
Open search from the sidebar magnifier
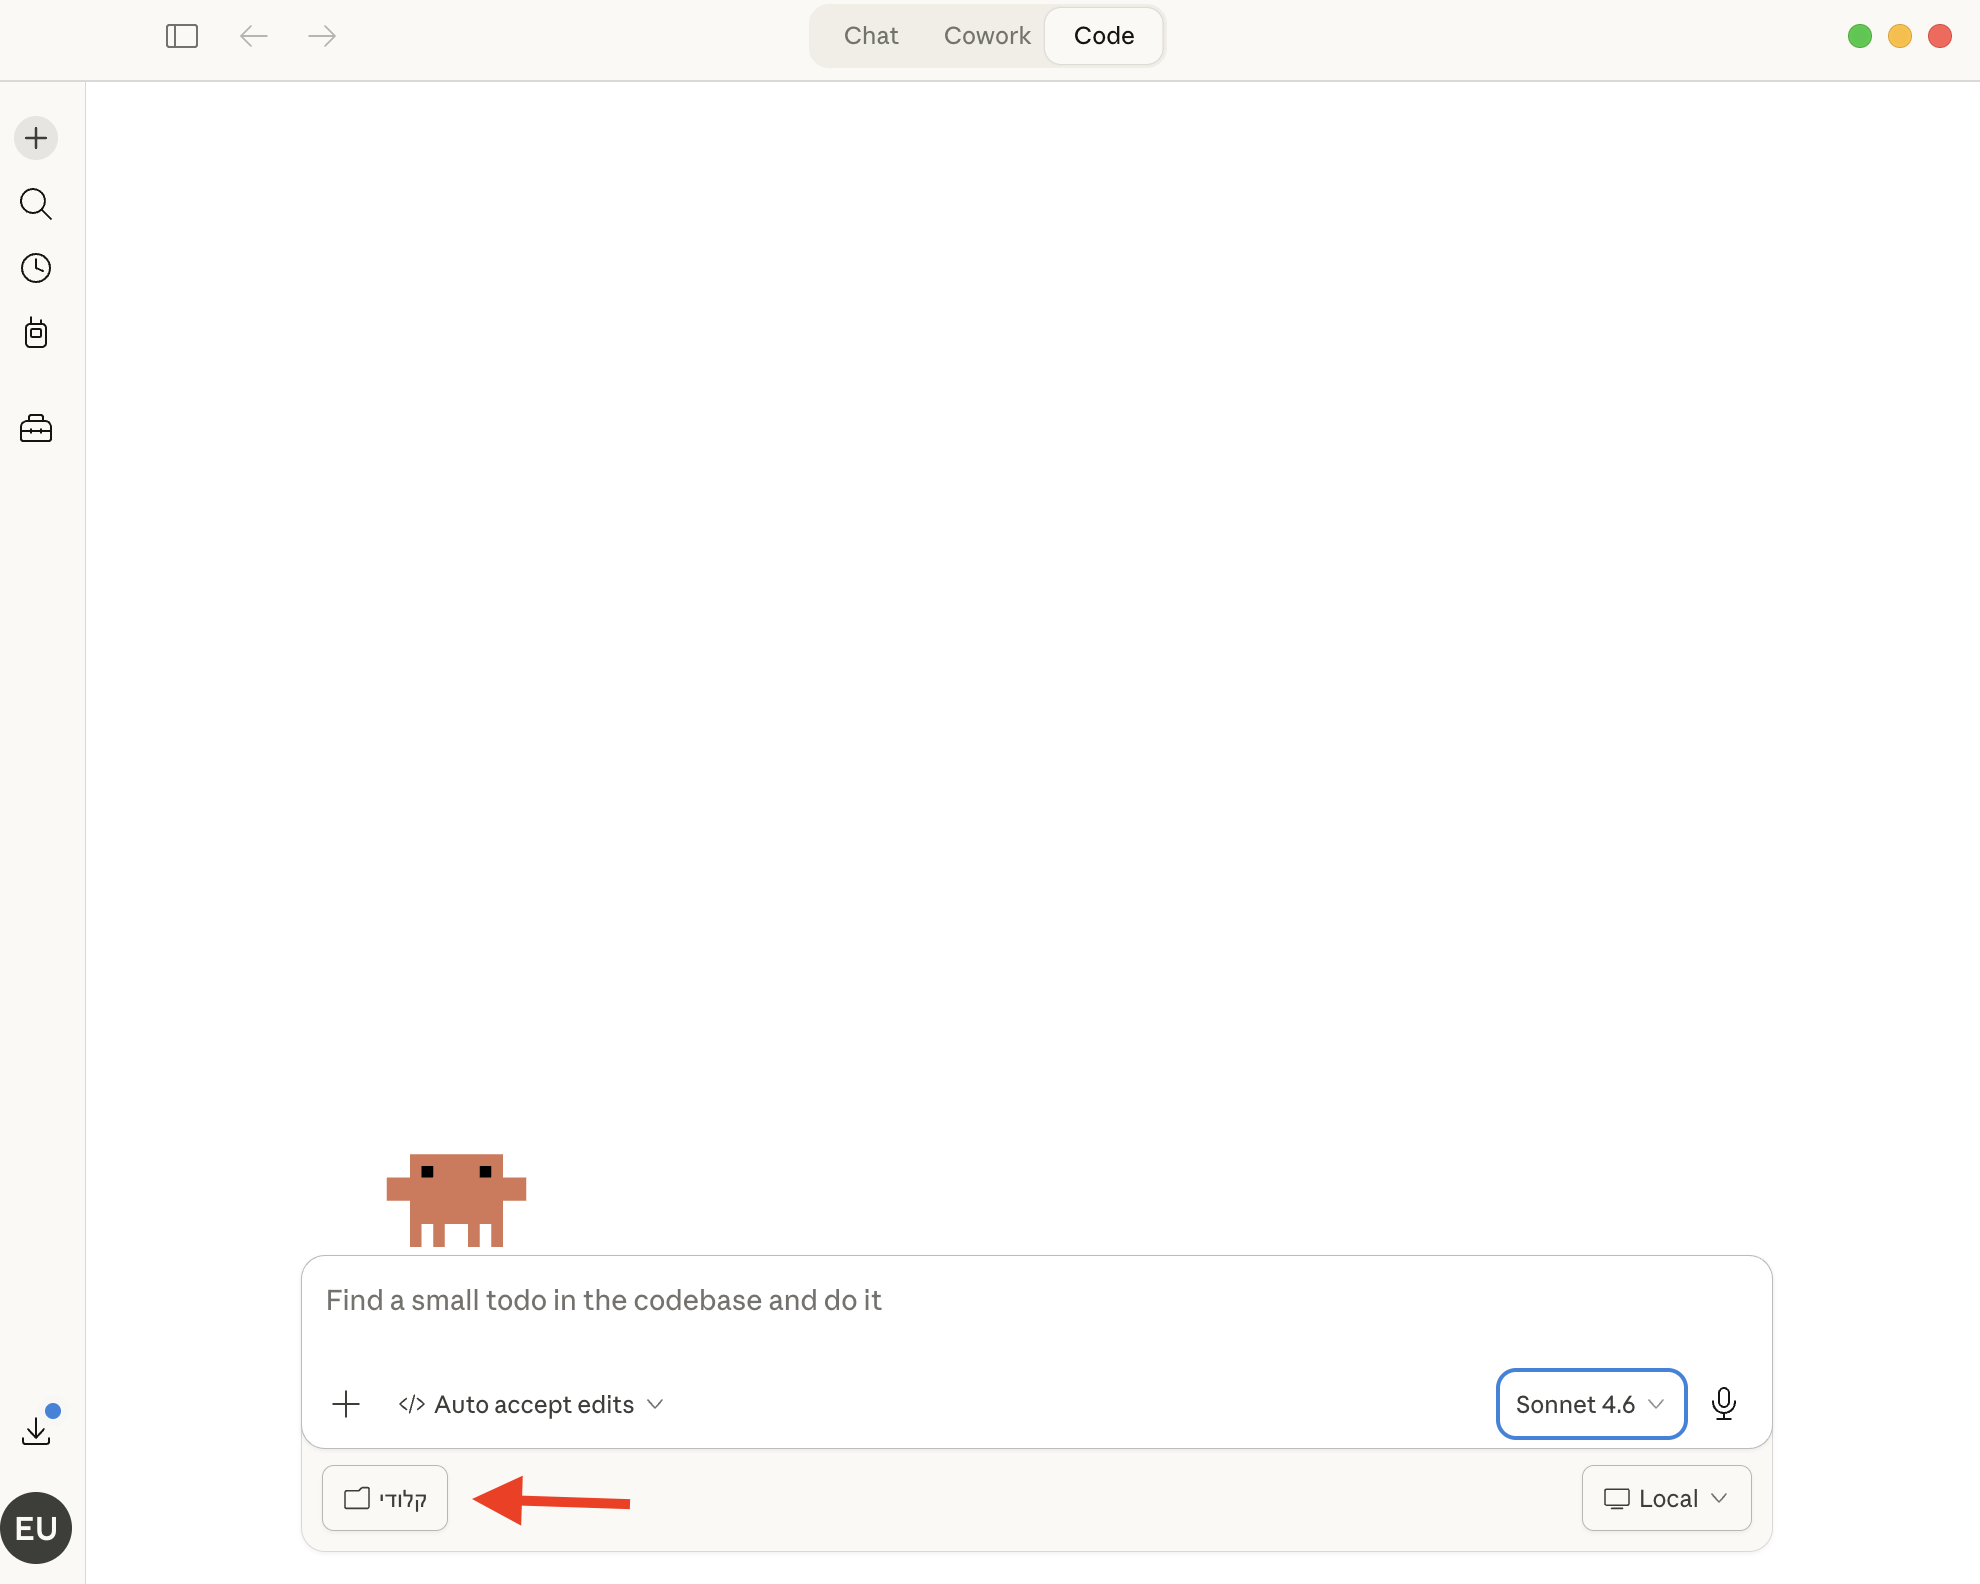[x=36, y=204]
